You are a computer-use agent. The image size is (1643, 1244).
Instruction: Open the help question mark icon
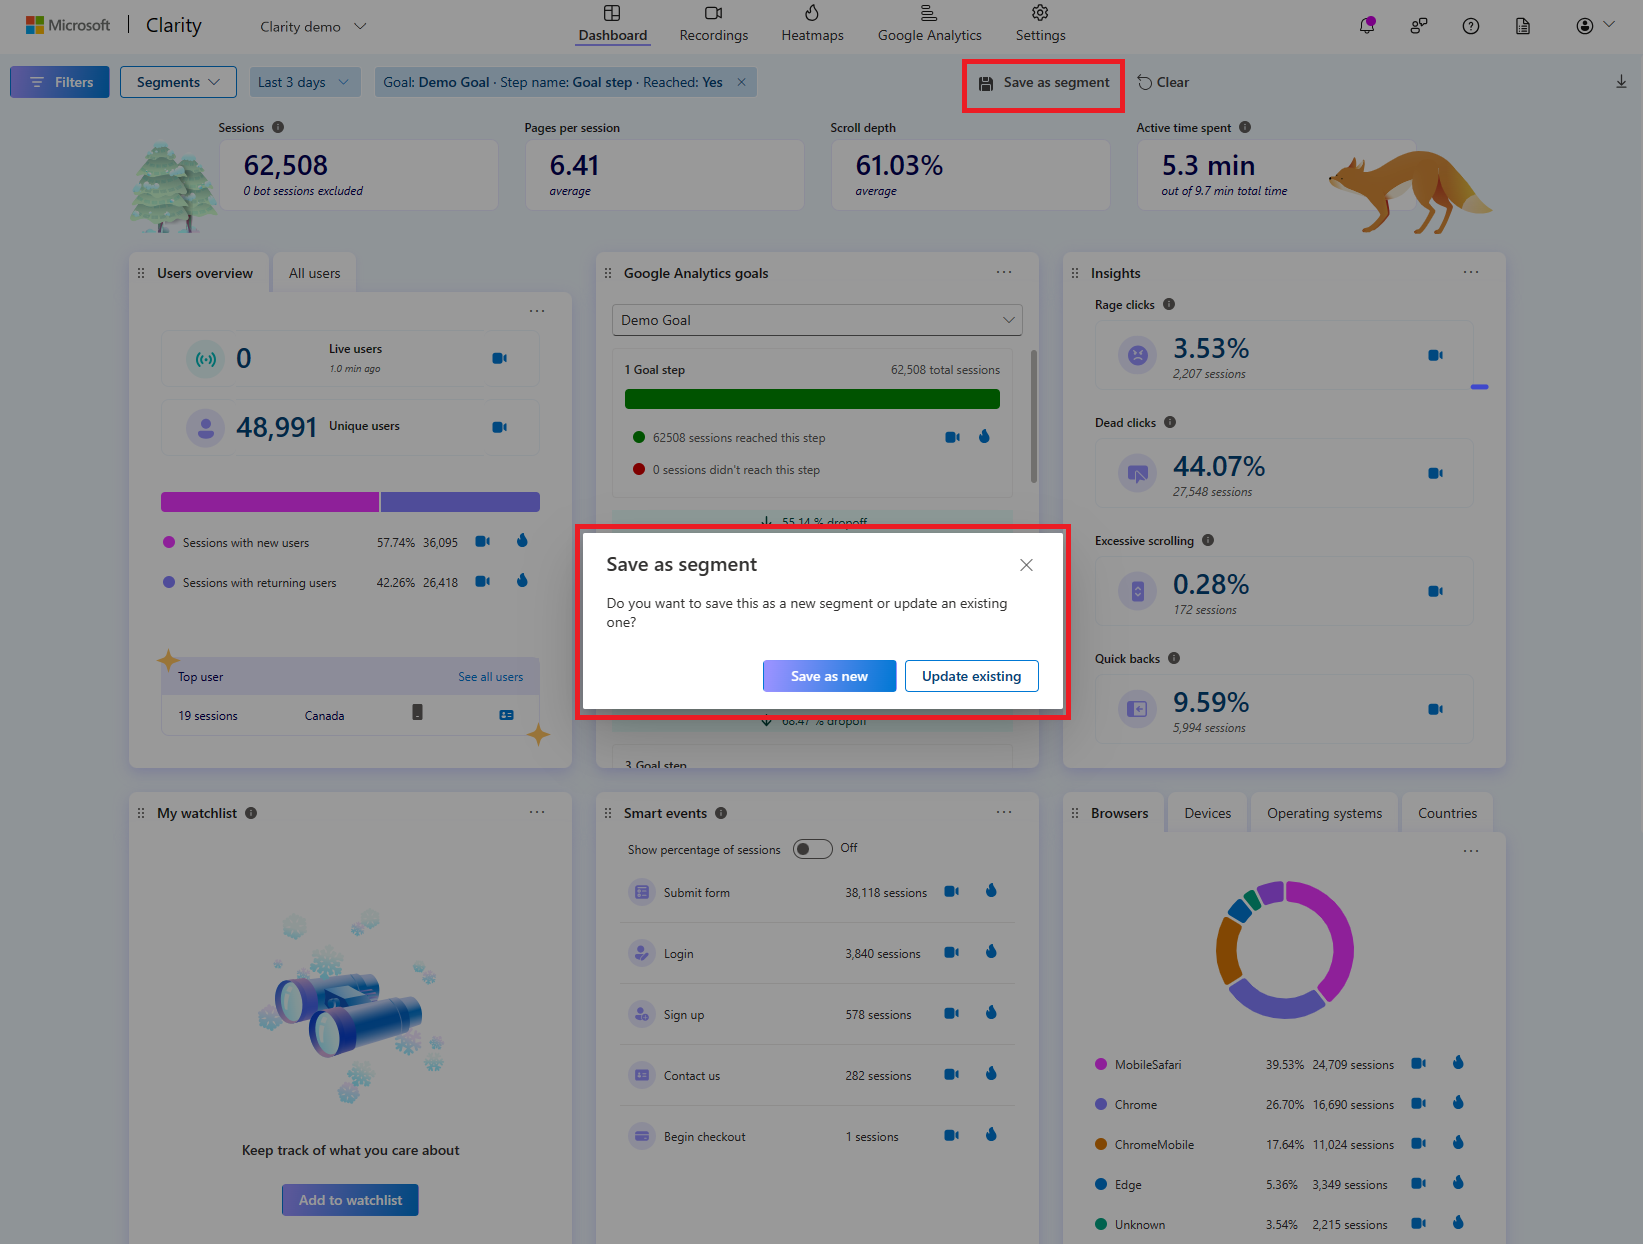click(x=1471, y=26)
